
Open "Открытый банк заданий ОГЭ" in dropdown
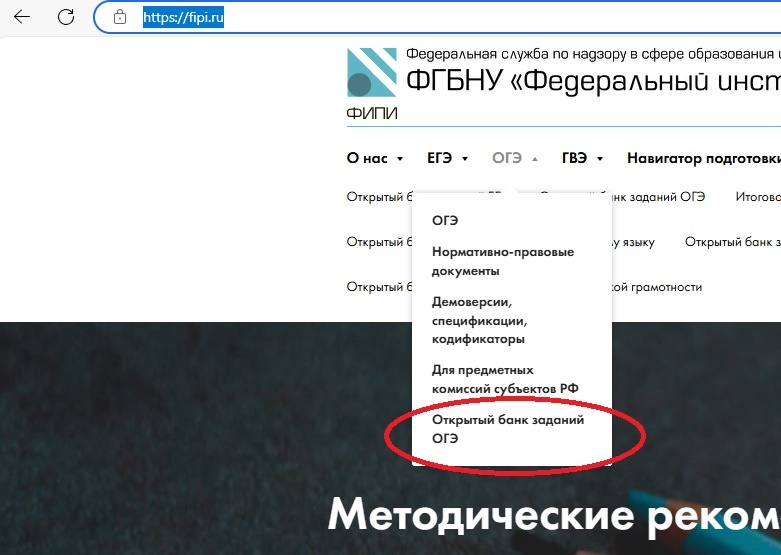pyautogui.click(x=508, y=429)
